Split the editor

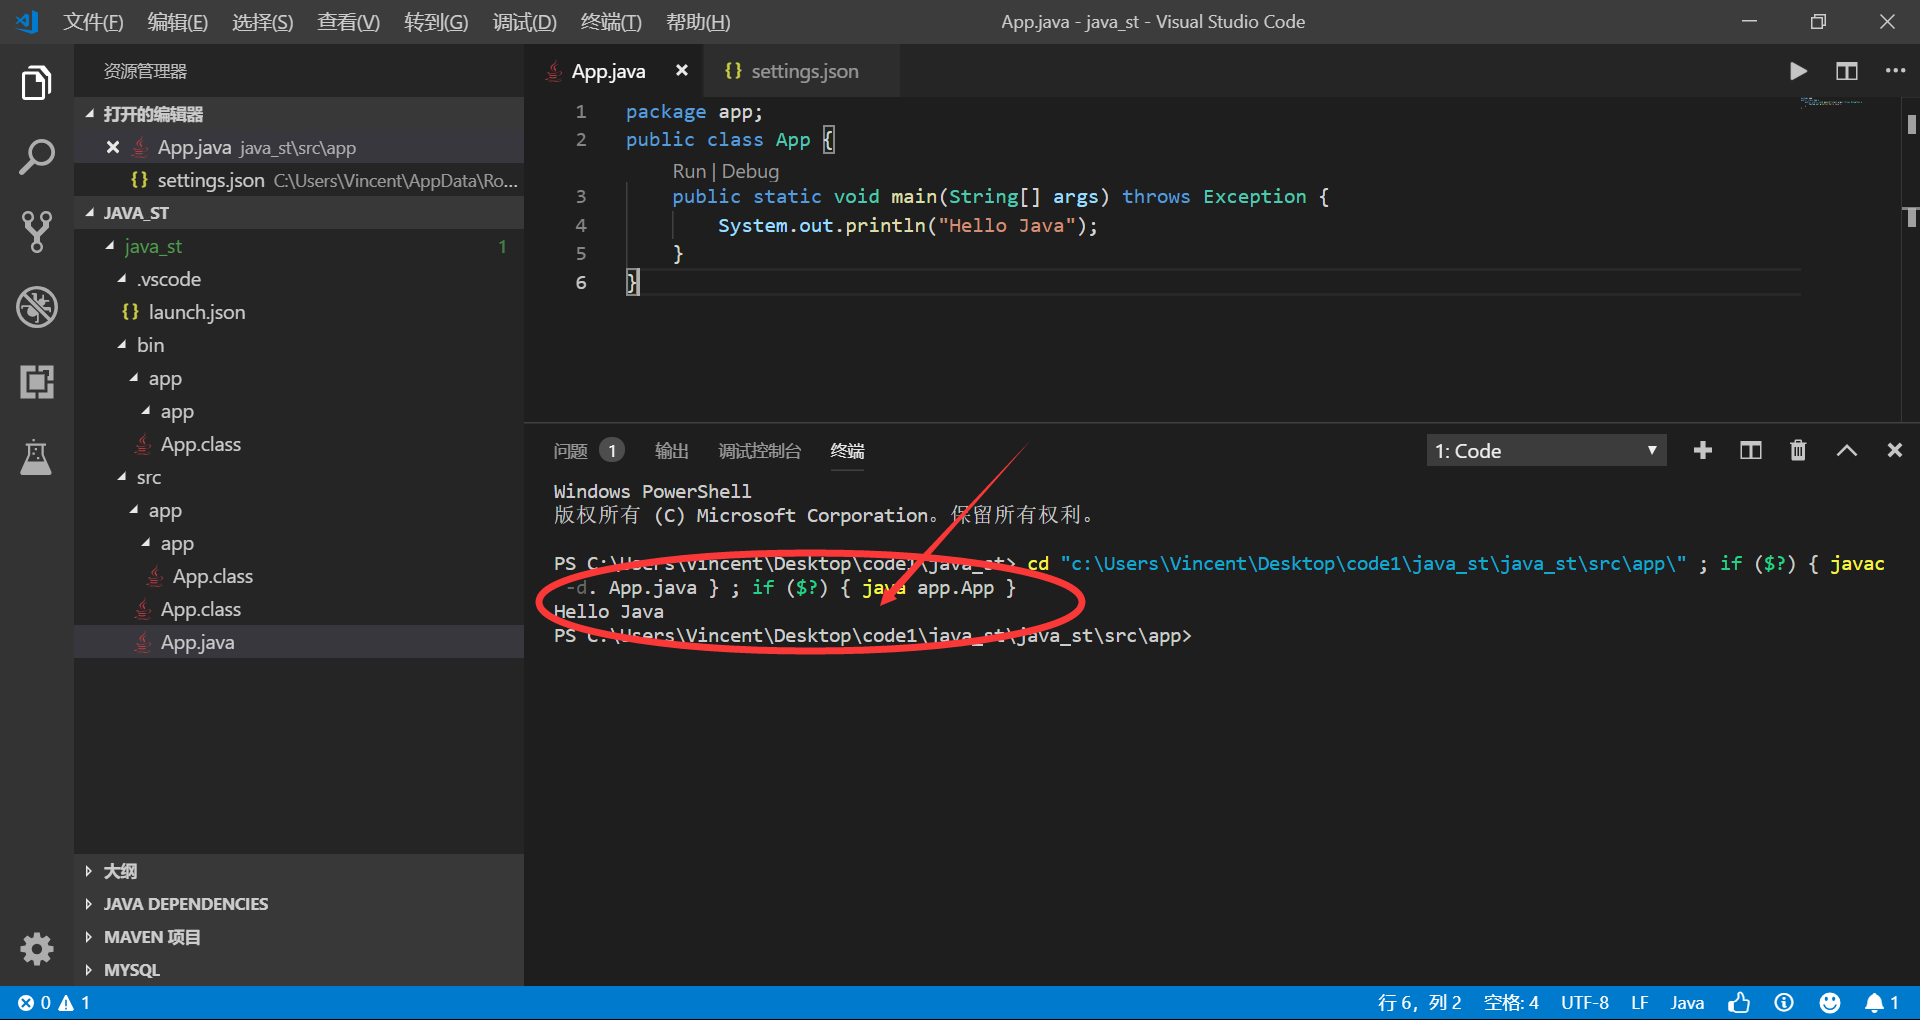[x=1847, y=71]
